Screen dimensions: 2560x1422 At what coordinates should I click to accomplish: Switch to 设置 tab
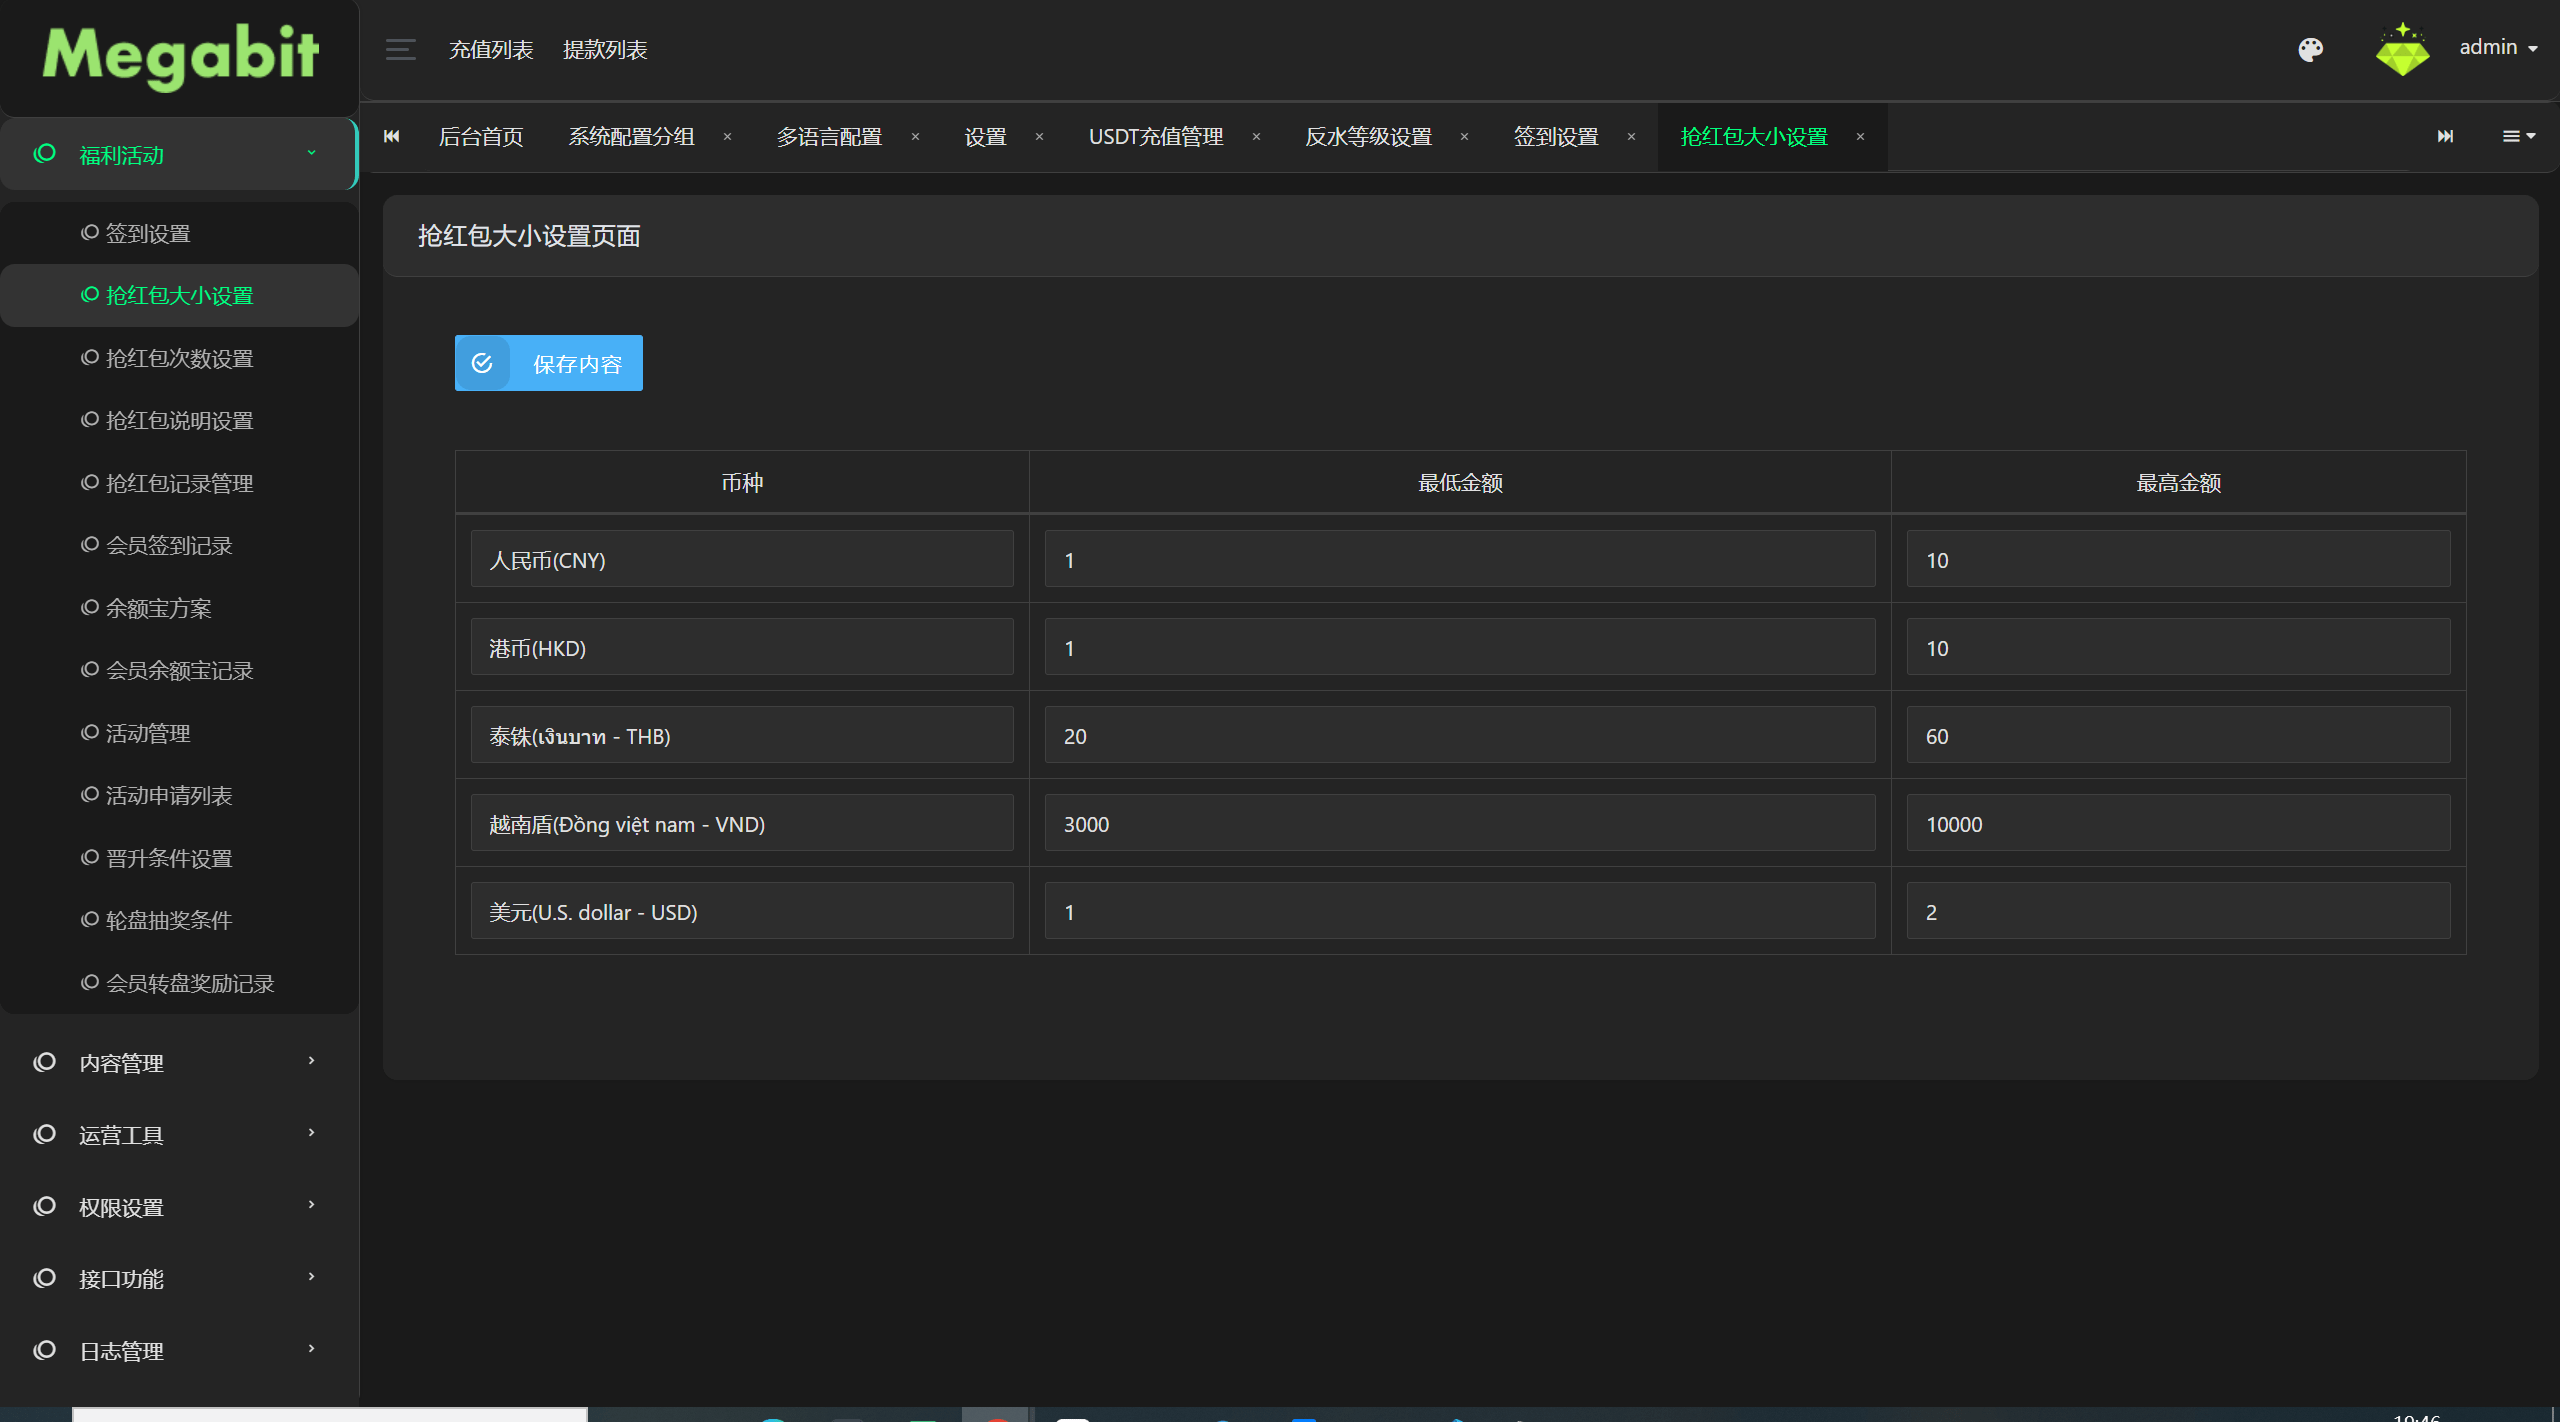point(985,137)
